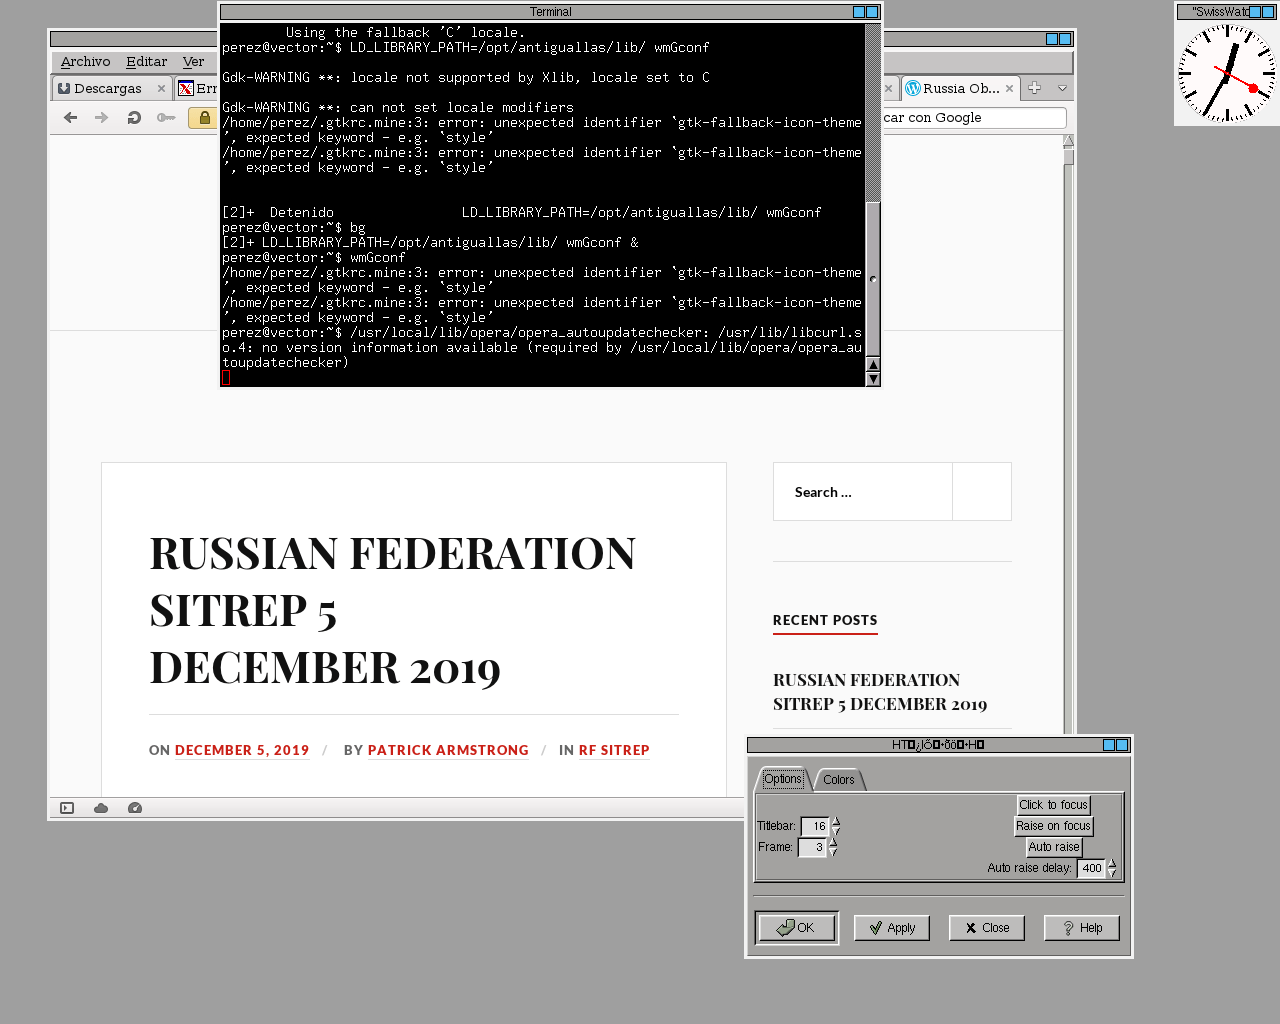Screen dimensions: 1280x1024
Task: Click the padlock security badge
Action: [204, 118]
